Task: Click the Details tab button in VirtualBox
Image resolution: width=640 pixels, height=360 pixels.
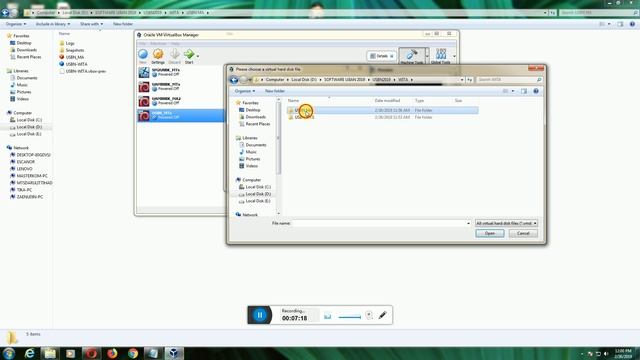Action: coord(382,56)
